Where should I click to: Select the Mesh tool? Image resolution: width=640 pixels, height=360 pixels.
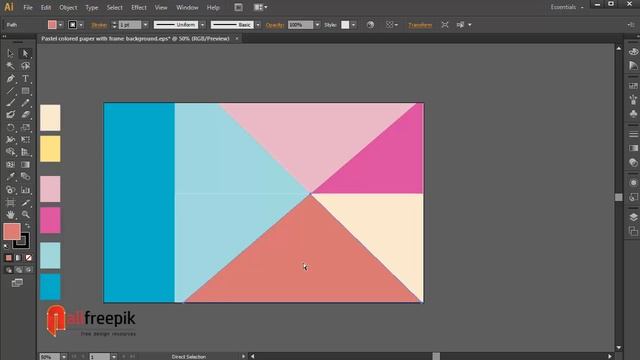[x=11, y=164]
